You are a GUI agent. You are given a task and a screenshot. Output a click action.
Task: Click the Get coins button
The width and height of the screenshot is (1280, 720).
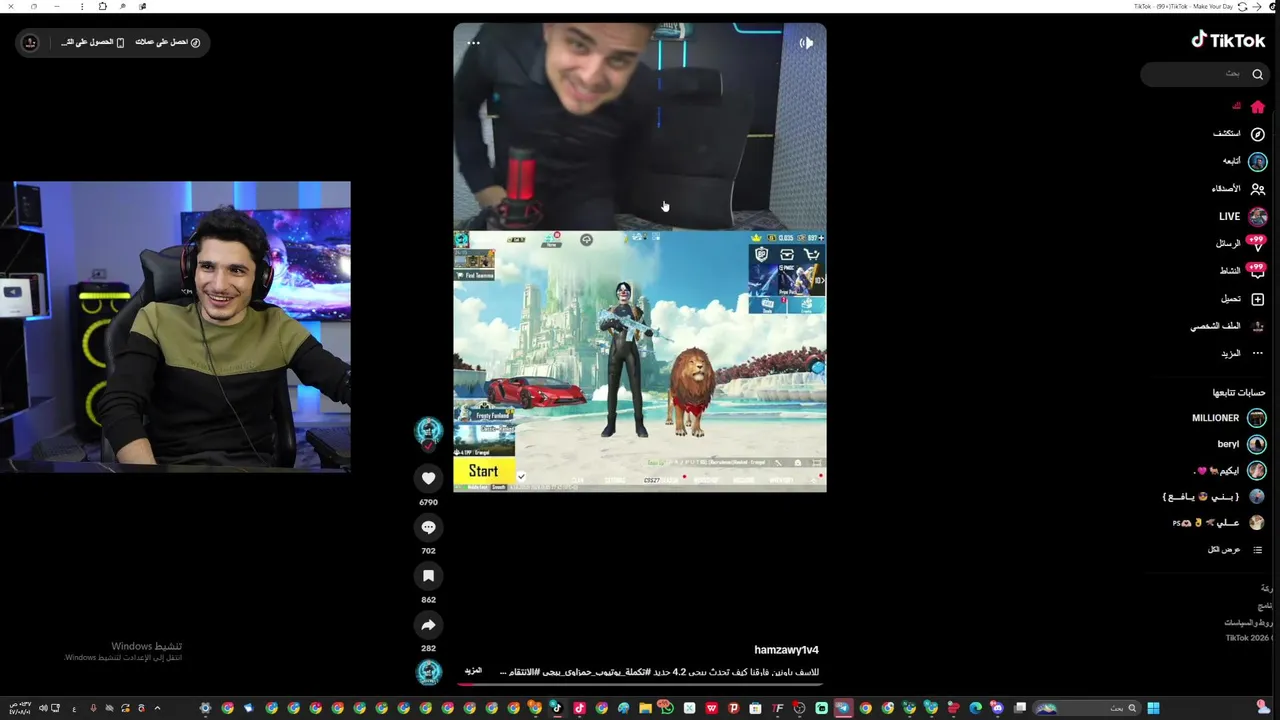[168, 42]
